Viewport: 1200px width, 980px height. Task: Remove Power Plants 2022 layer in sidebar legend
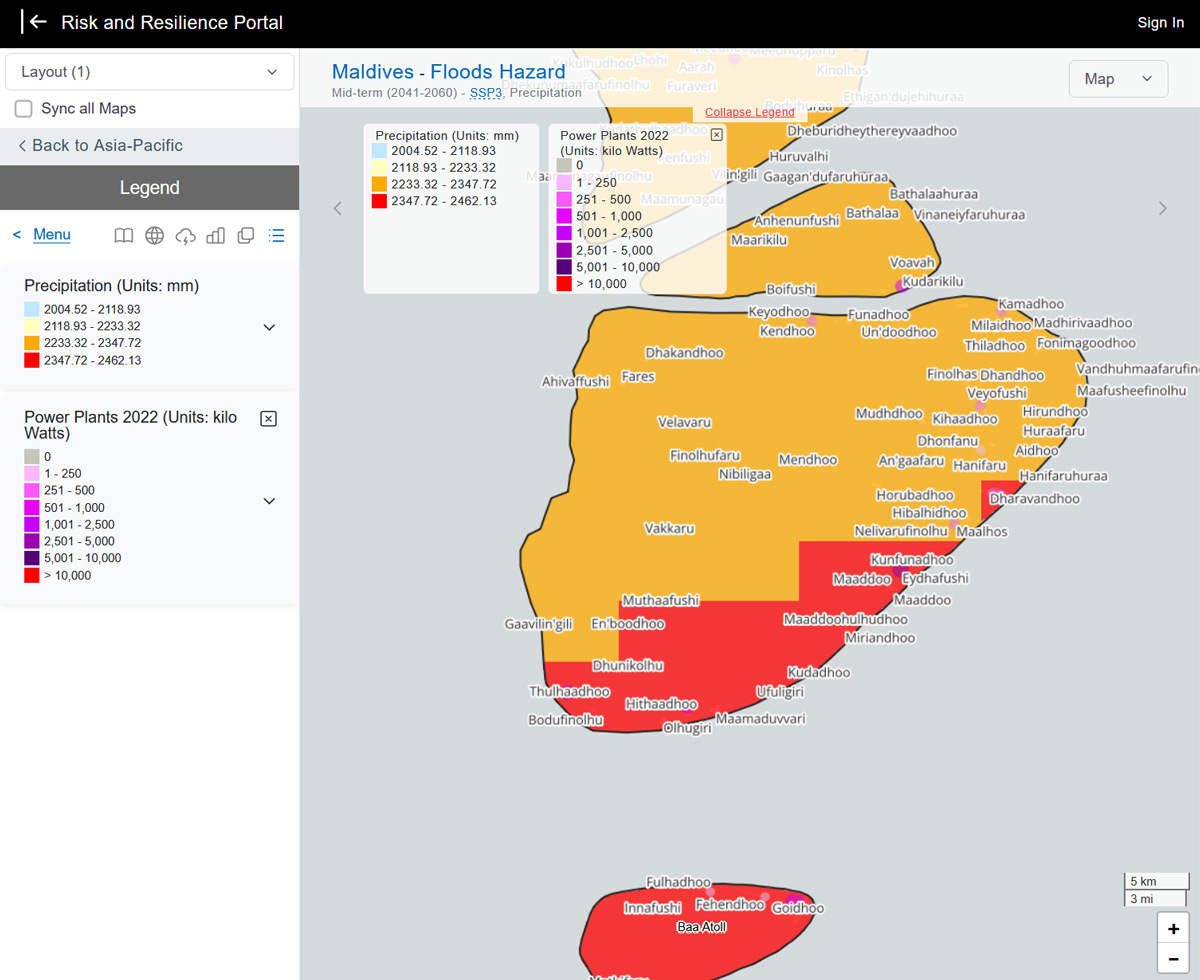pos(268,419)
